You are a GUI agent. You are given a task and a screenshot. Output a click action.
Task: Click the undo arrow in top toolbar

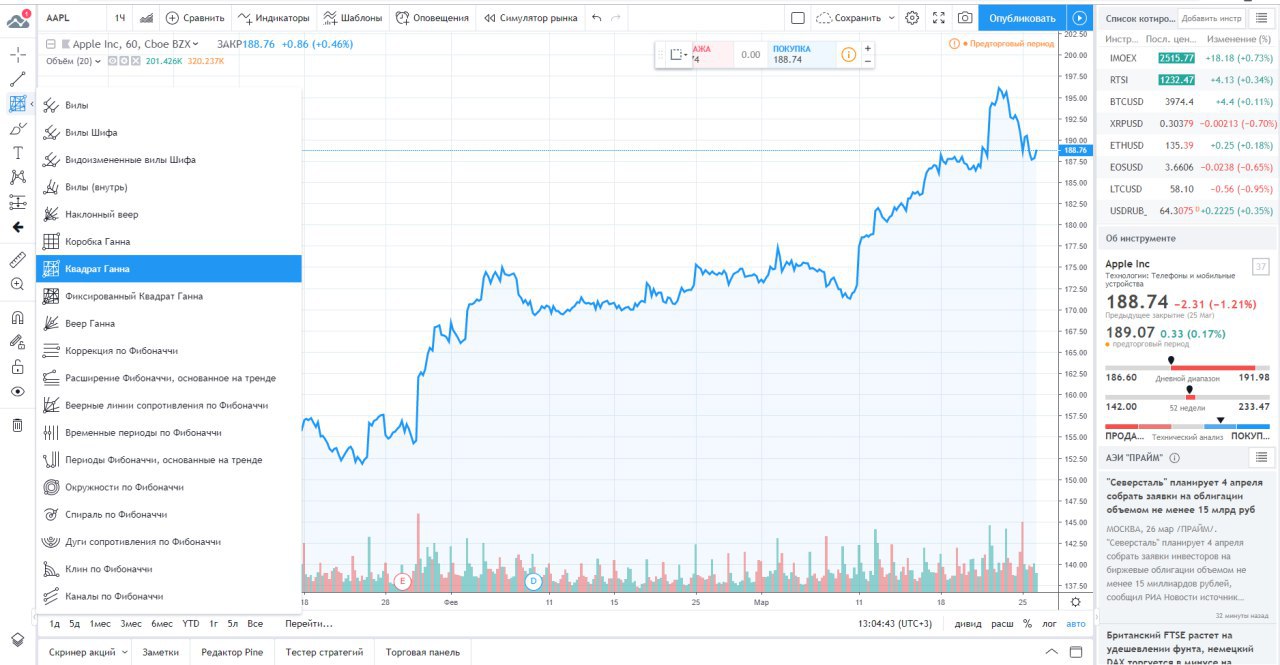[x=597, y=18]
